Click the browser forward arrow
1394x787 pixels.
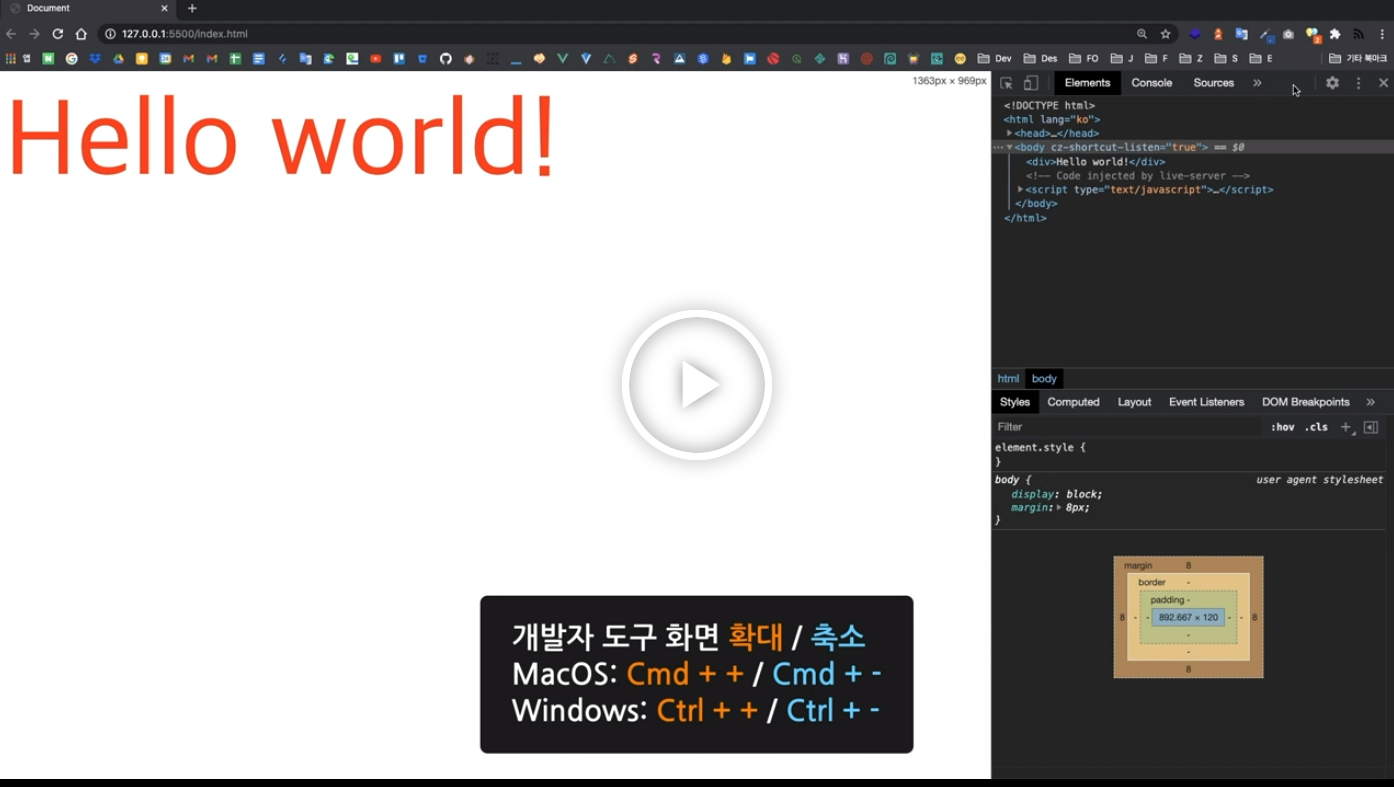pos(34,34)
